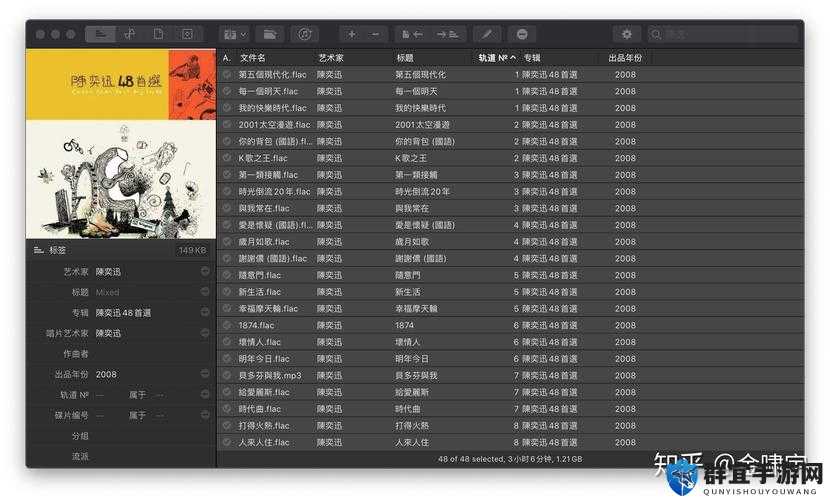
Task: Click the status icon for 貝多芬與我.mp3
Action: (227, 375)
